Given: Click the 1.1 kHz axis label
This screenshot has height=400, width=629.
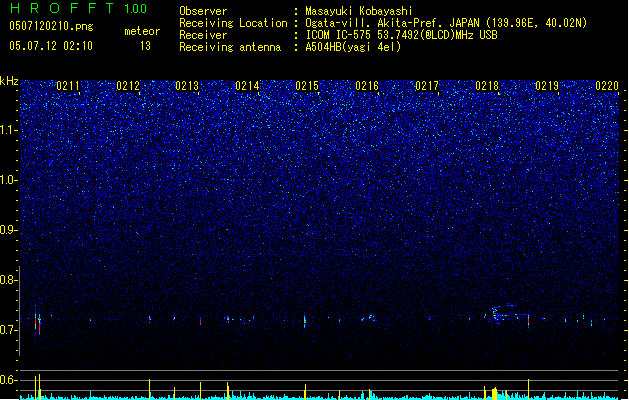Looking at the screenshot, I should click(8, 130).
